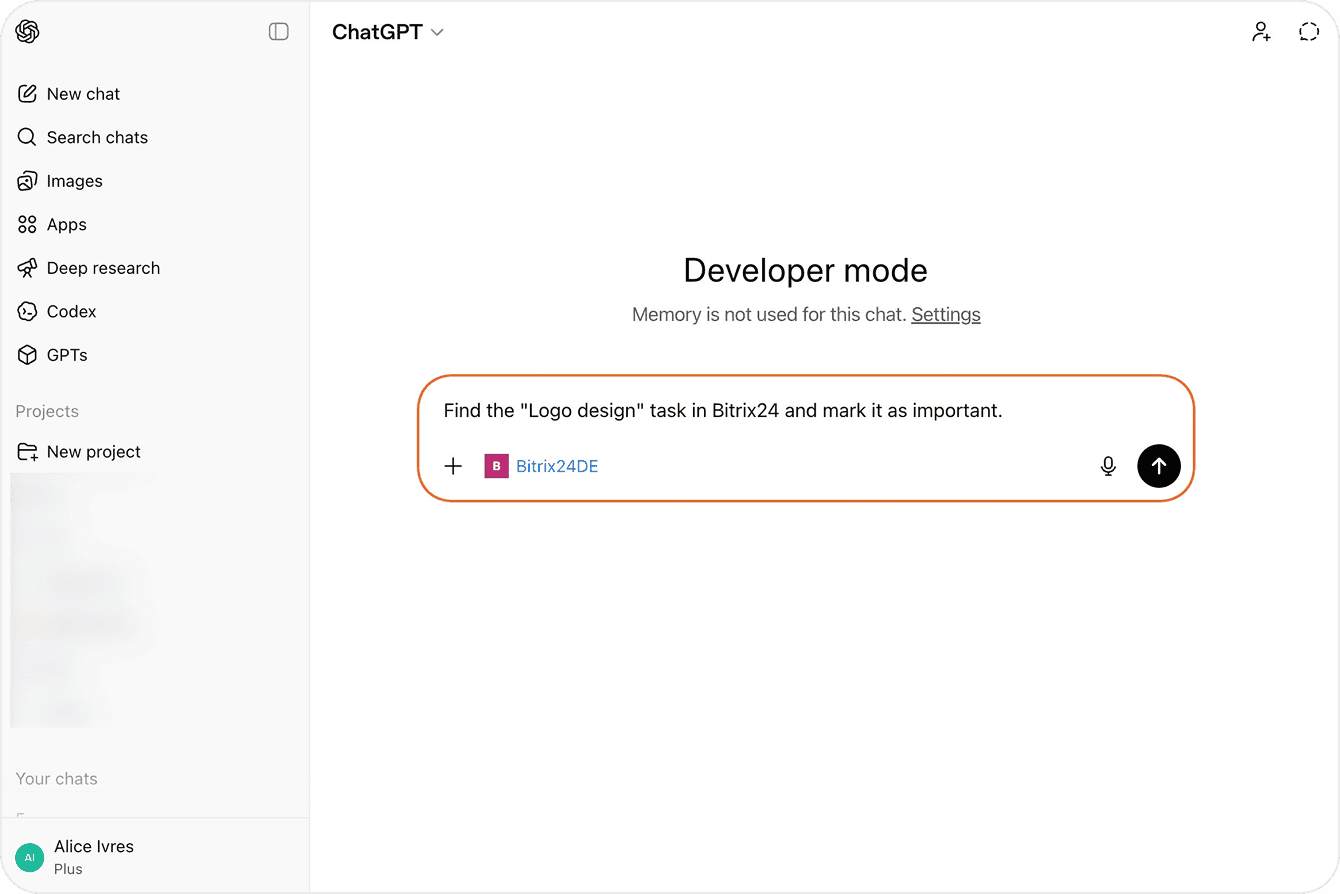Create a New project
1340x894 pixels.
(93, 452)
